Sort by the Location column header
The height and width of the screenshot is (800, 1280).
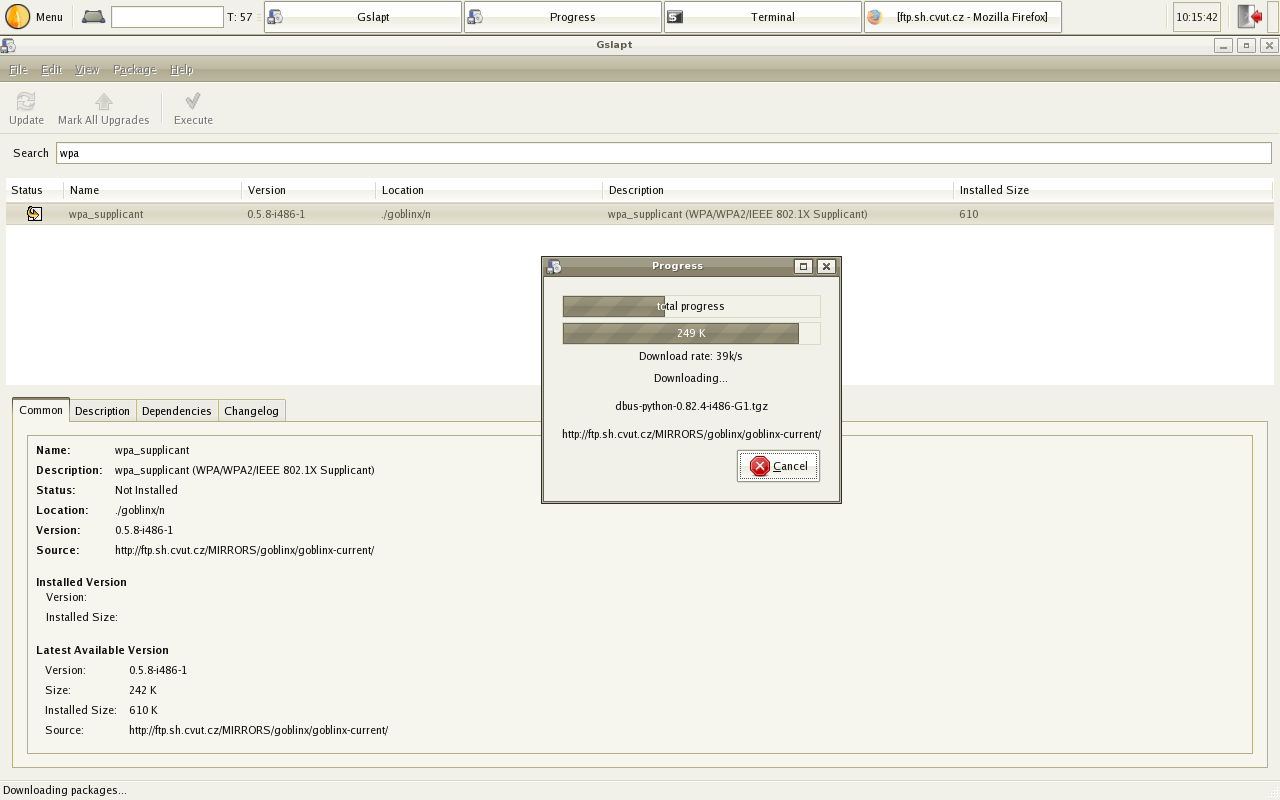pyautogui.click(x=490, y=190)
